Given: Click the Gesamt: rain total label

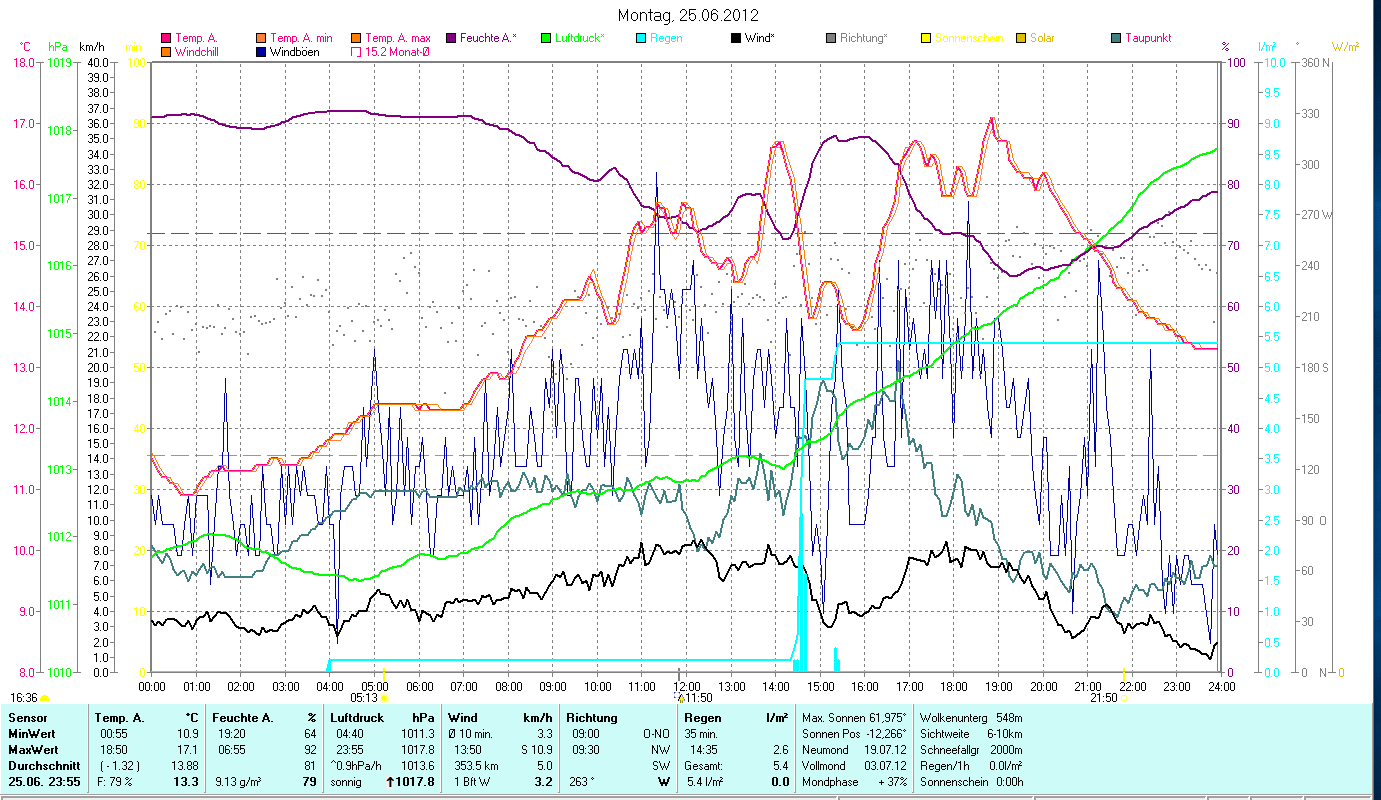Looking at the screenshot, I should click(704, 766).
